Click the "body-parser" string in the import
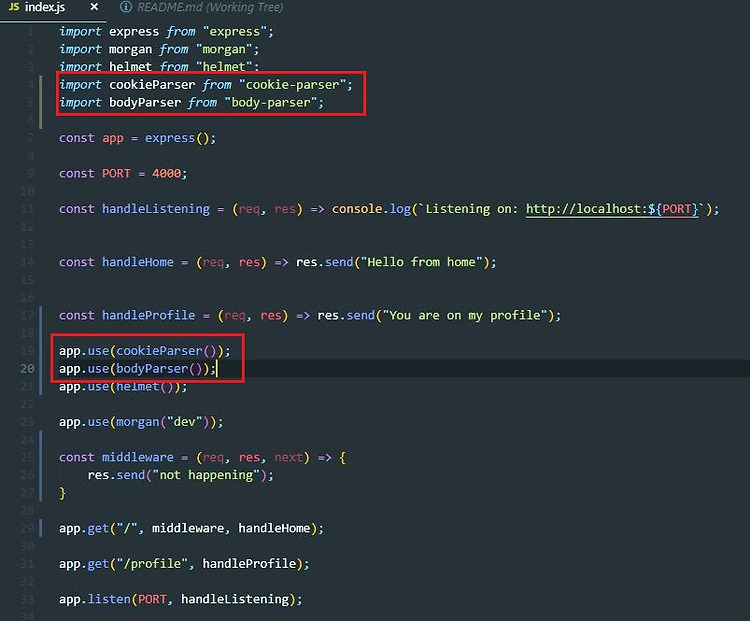The height and width of the screenshot is (621, 750). coord(270,102)
